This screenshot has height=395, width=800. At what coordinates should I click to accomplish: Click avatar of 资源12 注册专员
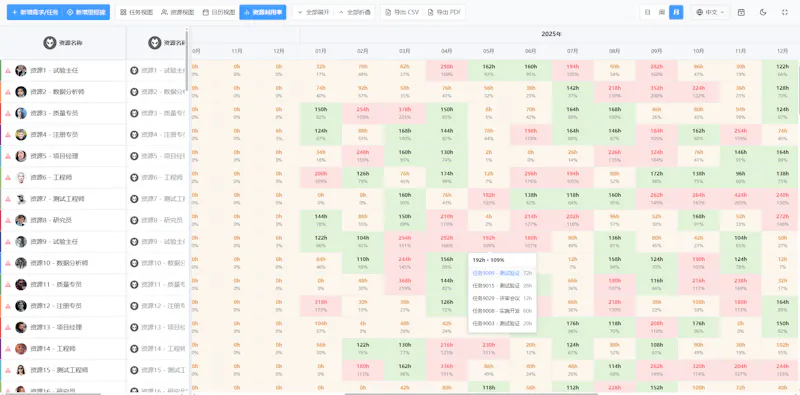pyautogui.click(x=21, y=306)
